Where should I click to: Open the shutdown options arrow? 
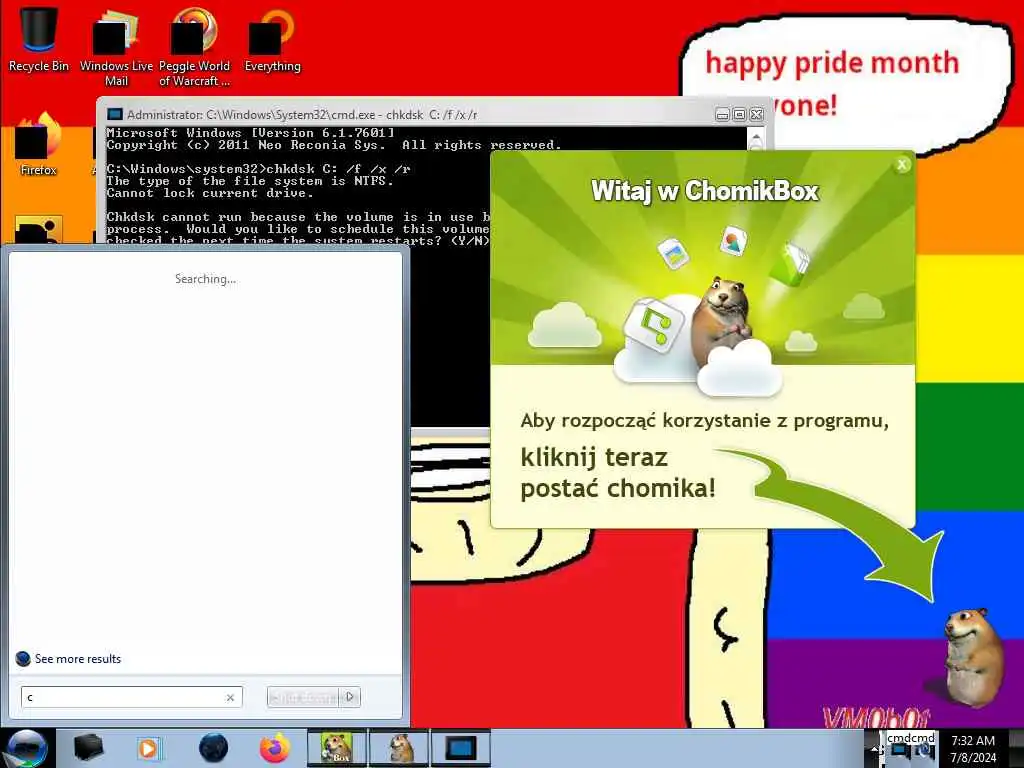click(351, 697)
